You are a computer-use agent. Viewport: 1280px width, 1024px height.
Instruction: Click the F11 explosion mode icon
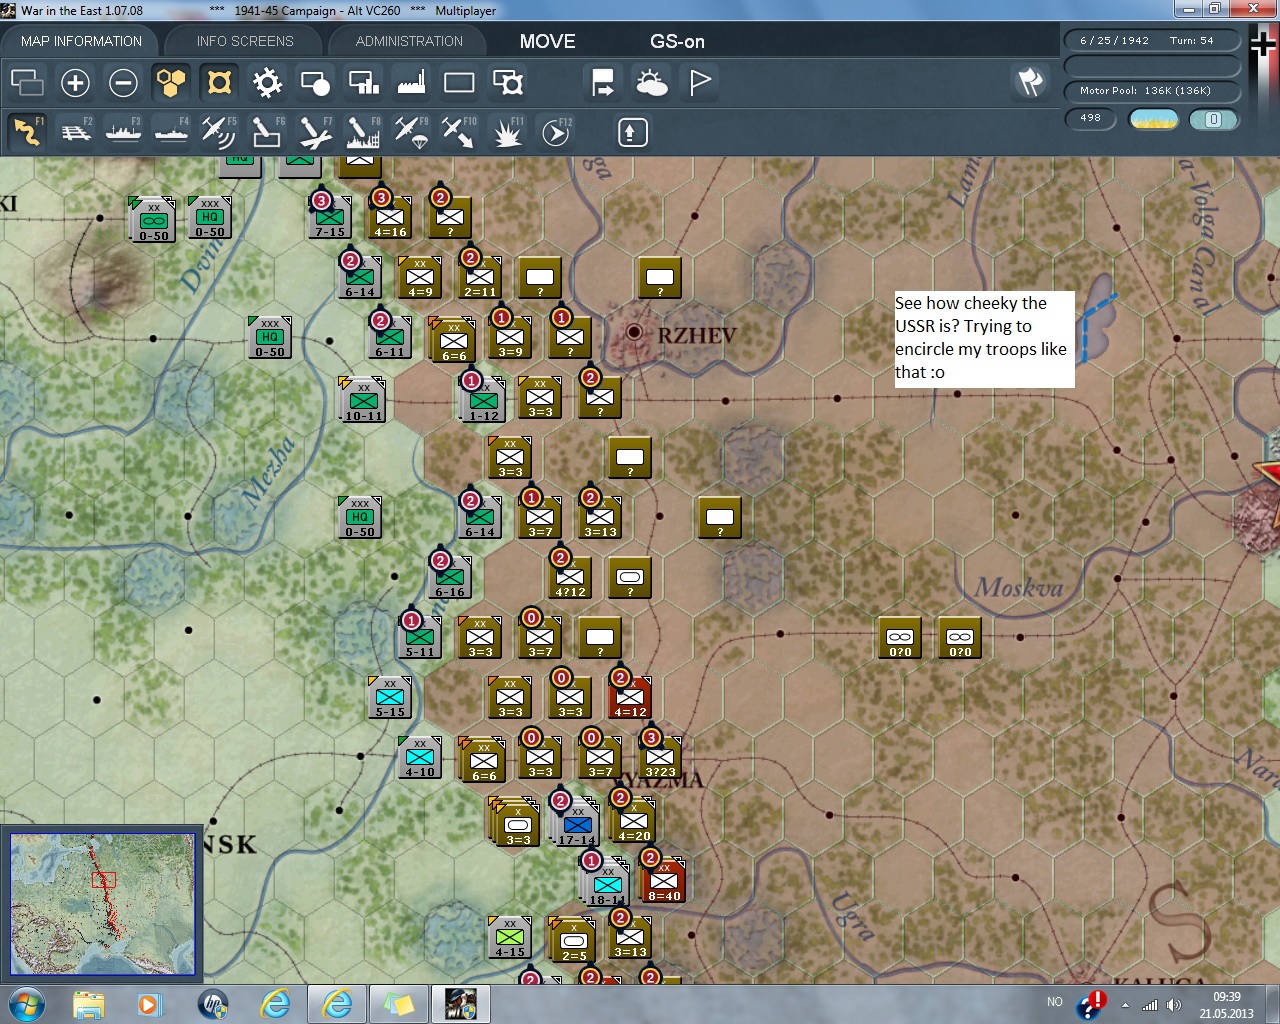[x=507, y=132]
